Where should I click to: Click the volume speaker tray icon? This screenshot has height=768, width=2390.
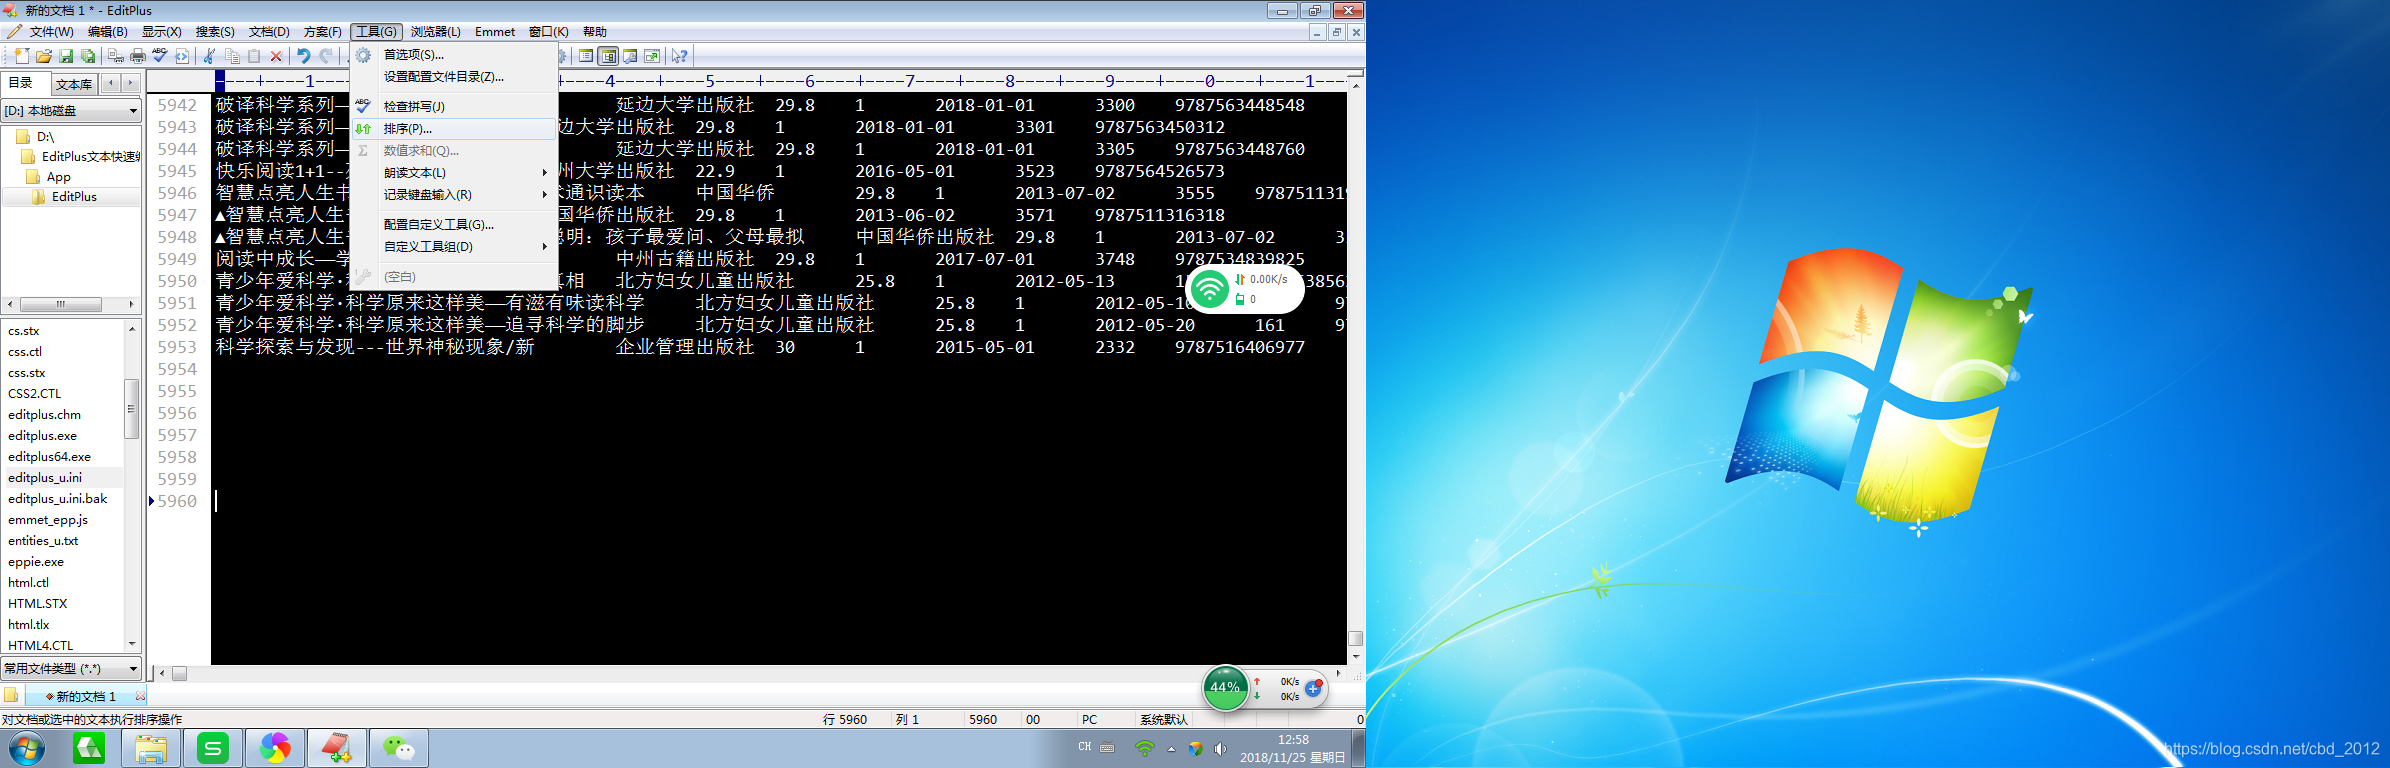click(1220, 748)
